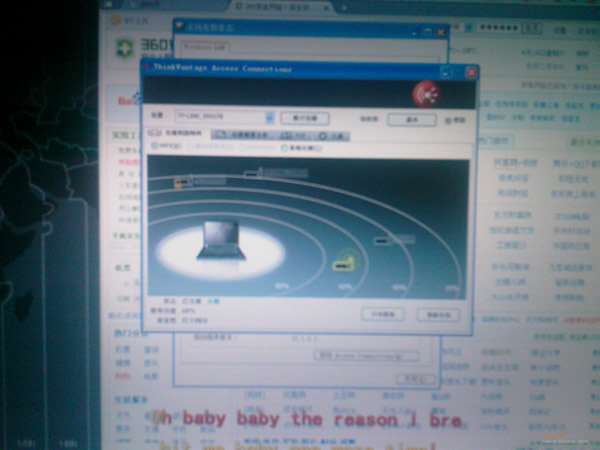Viewport: 600px width, 450px height.
Task: Click the view-switch button beside the help link
Action: pos(412,120)
